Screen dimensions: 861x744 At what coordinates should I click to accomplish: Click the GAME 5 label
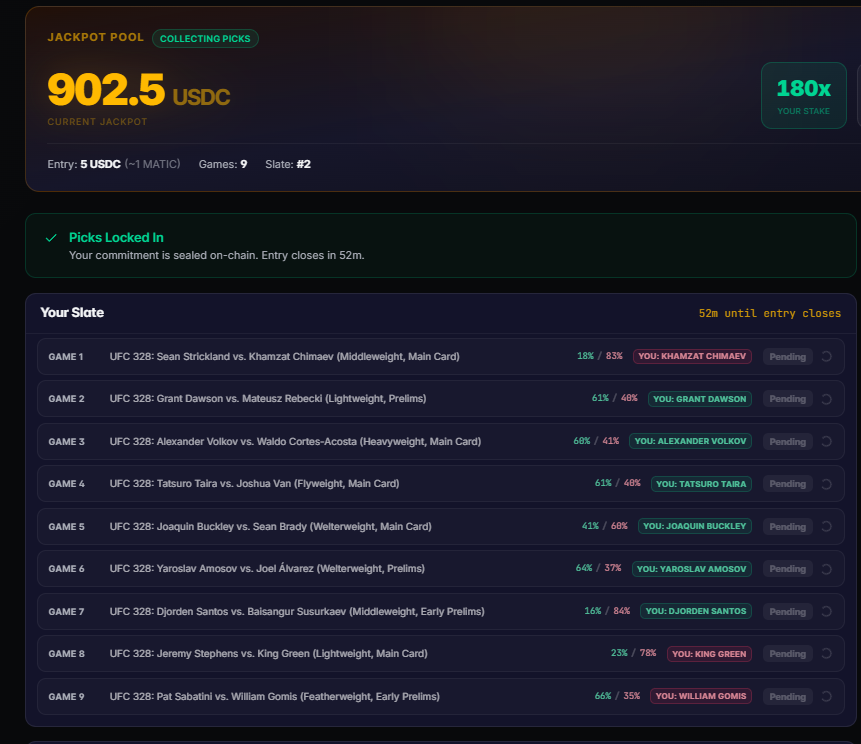tap(66, 527)
